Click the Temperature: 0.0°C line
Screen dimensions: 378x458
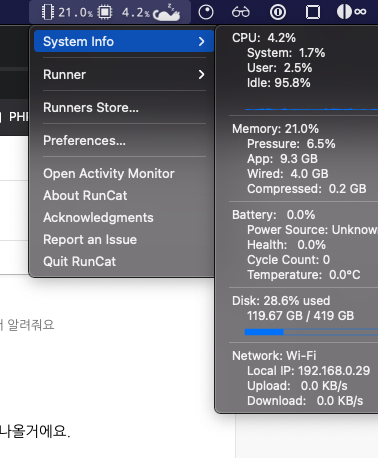click(304, 275)
